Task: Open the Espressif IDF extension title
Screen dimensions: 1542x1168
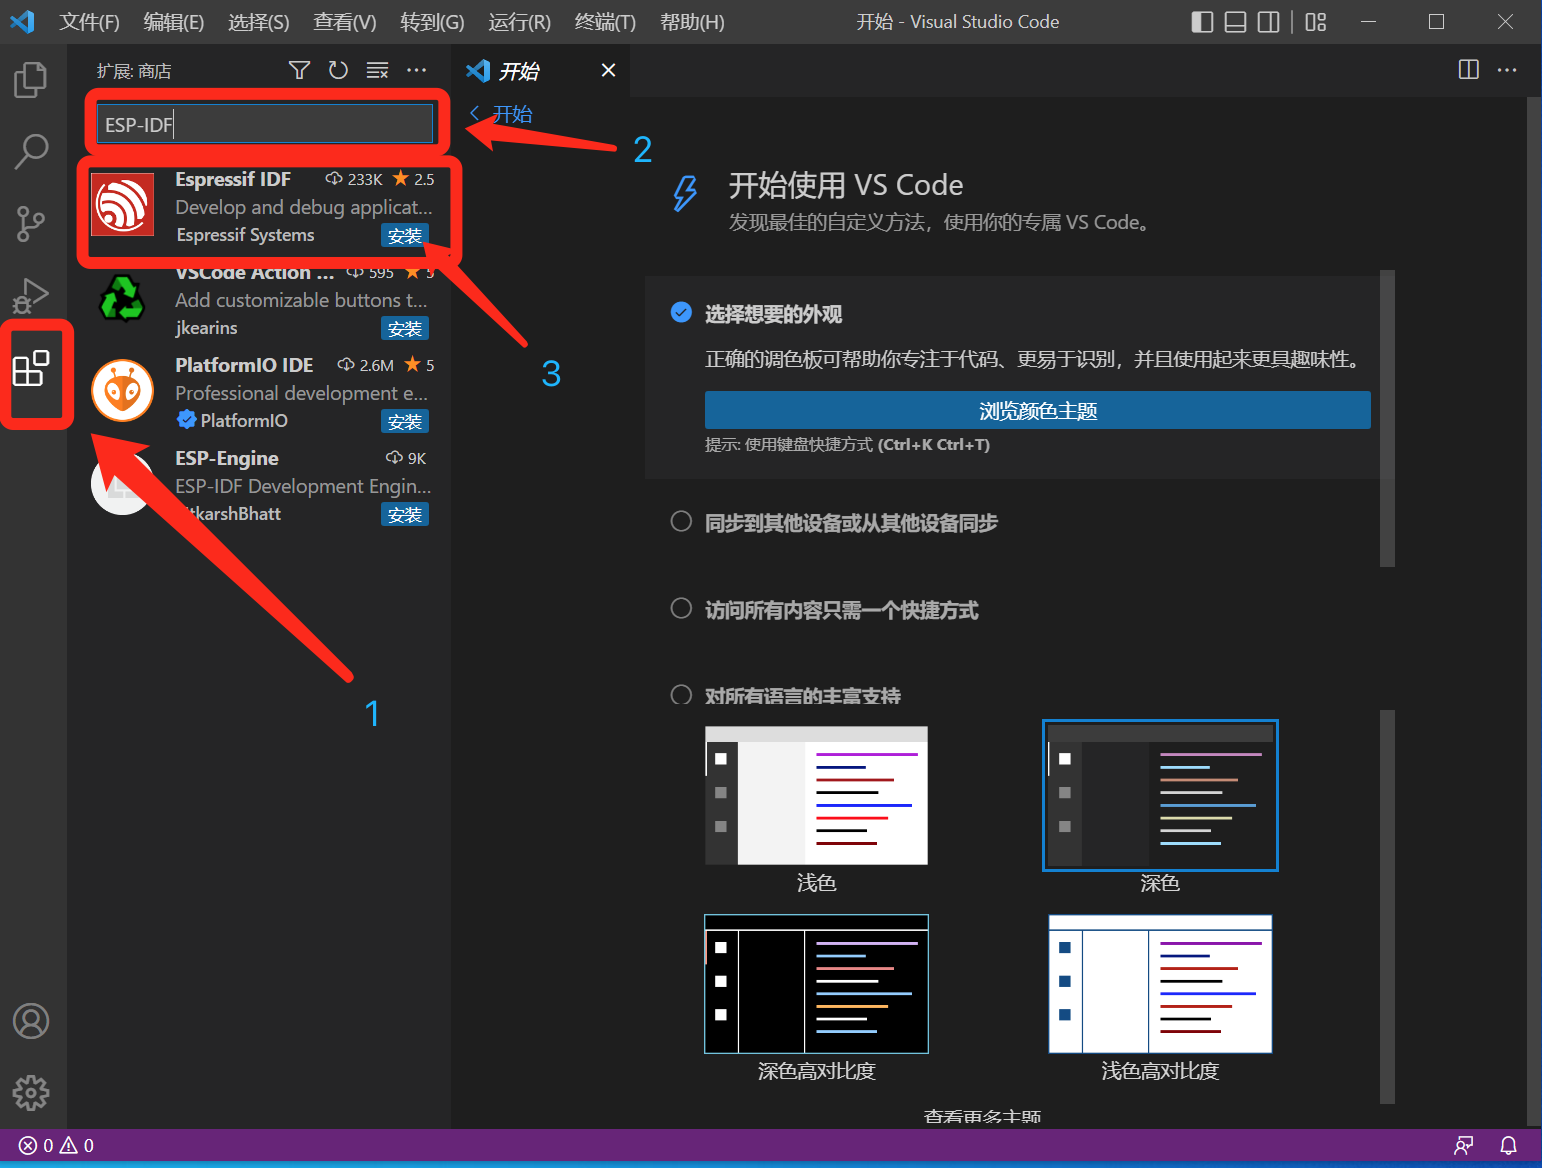Action: tap(233, 179)
